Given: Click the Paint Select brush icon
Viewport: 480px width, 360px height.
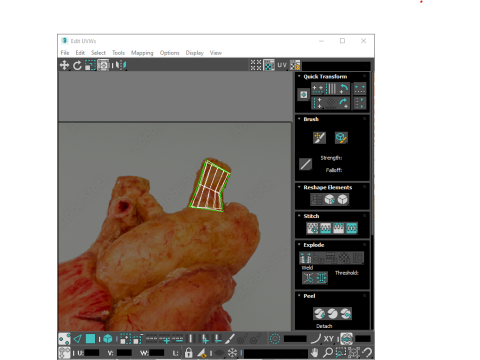Looking at the screenshot, I should [x=230, y=339].
